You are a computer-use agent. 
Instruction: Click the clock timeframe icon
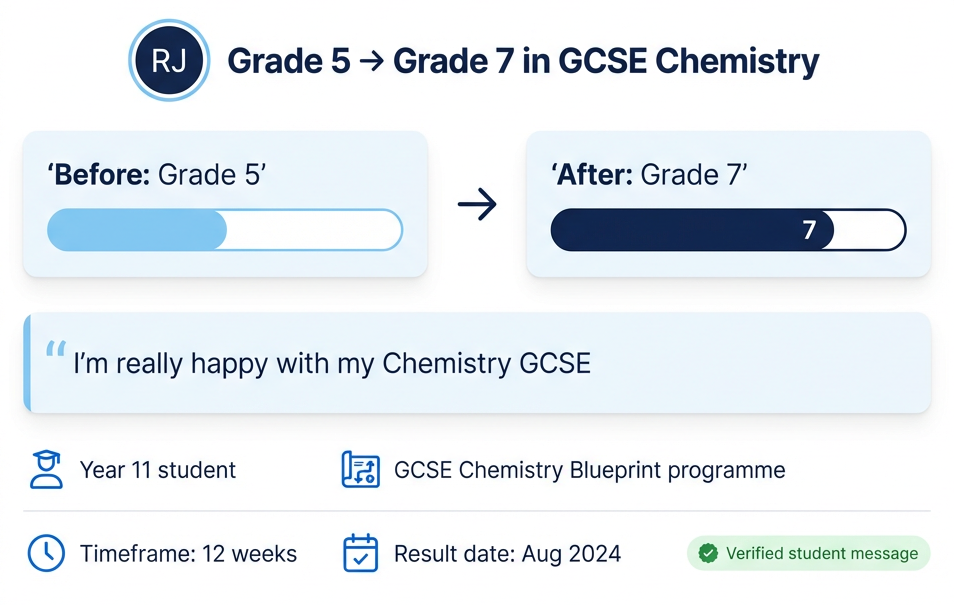tap(46, 553)
